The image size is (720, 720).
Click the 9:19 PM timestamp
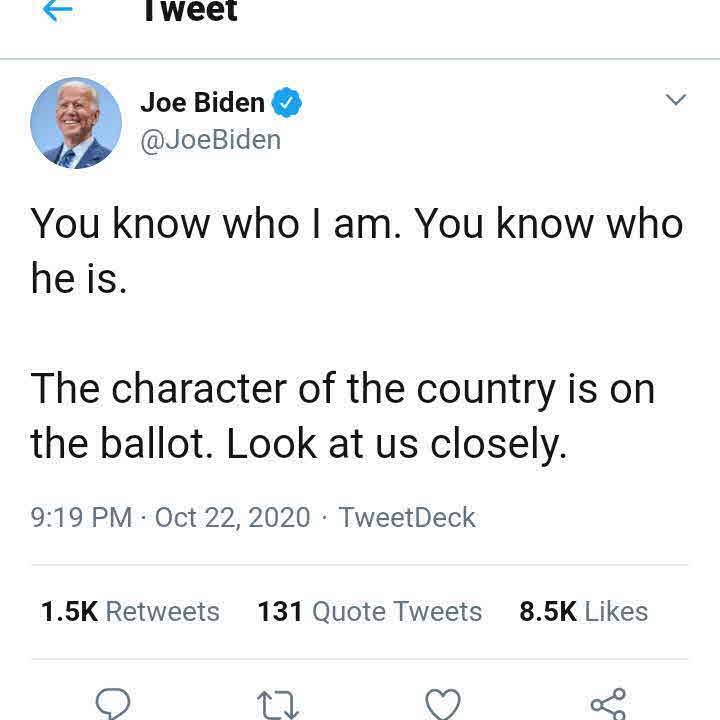[81, 517]
